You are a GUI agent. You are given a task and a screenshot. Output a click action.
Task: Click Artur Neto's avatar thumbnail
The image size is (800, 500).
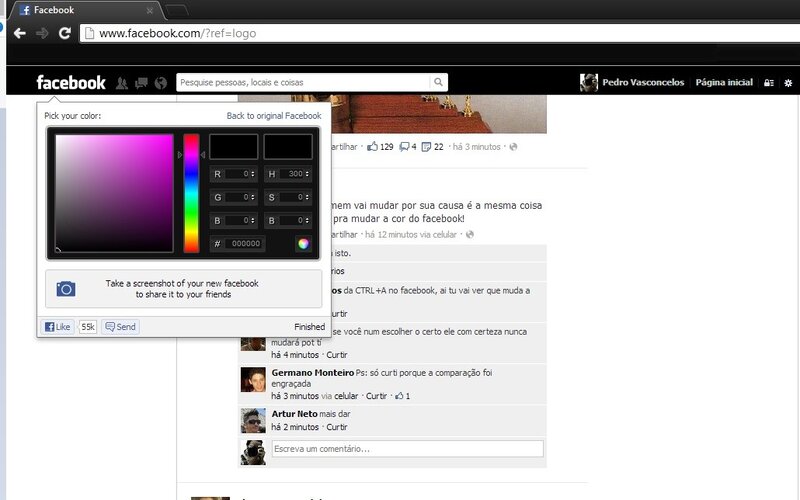tap(253, 420)
